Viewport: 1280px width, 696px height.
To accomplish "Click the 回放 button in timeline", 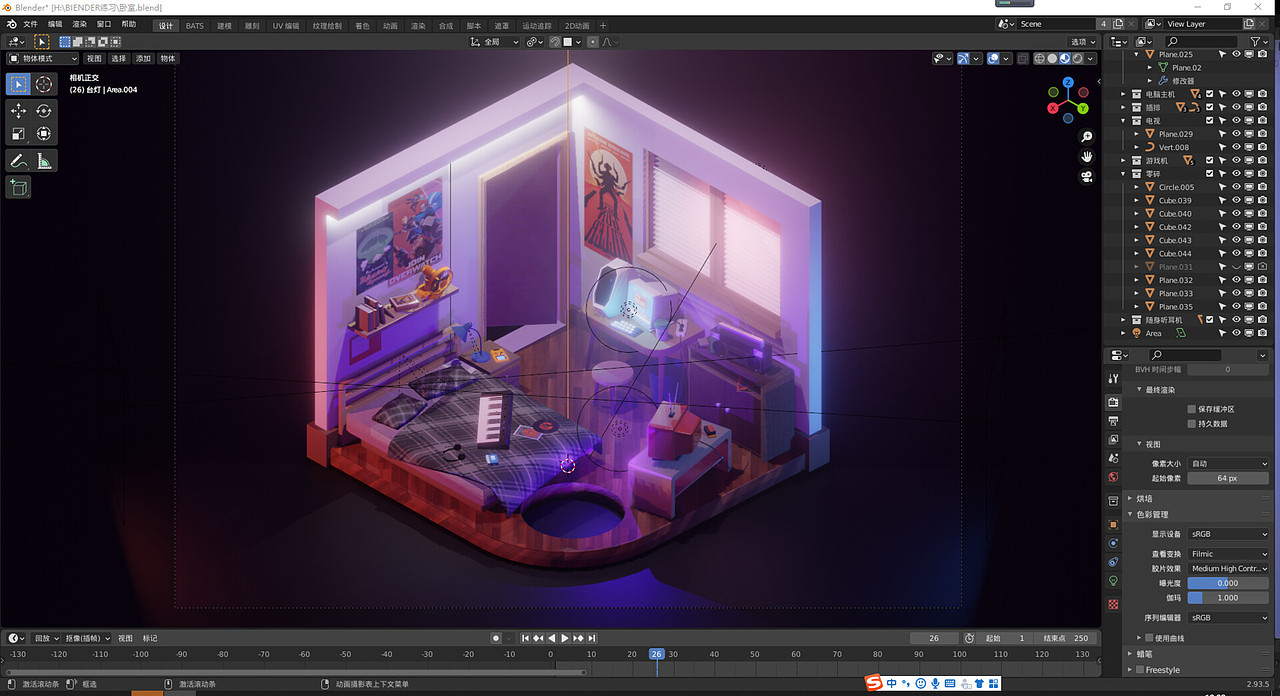I will 45,638.
